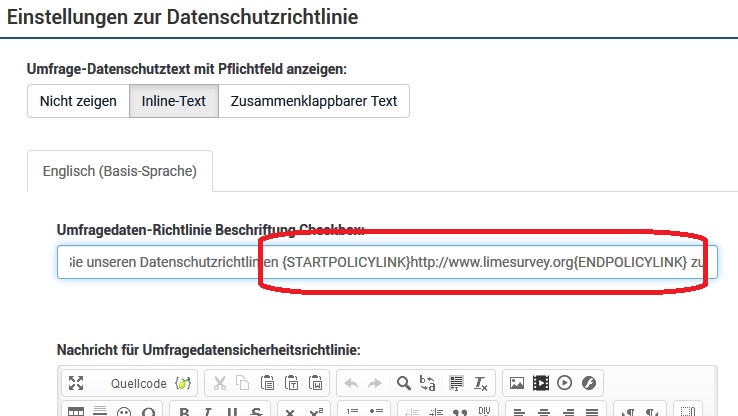This screenshot has width=738, height=416.
Task: Click the Paste from Word icon
Action: tap(315, 382)
